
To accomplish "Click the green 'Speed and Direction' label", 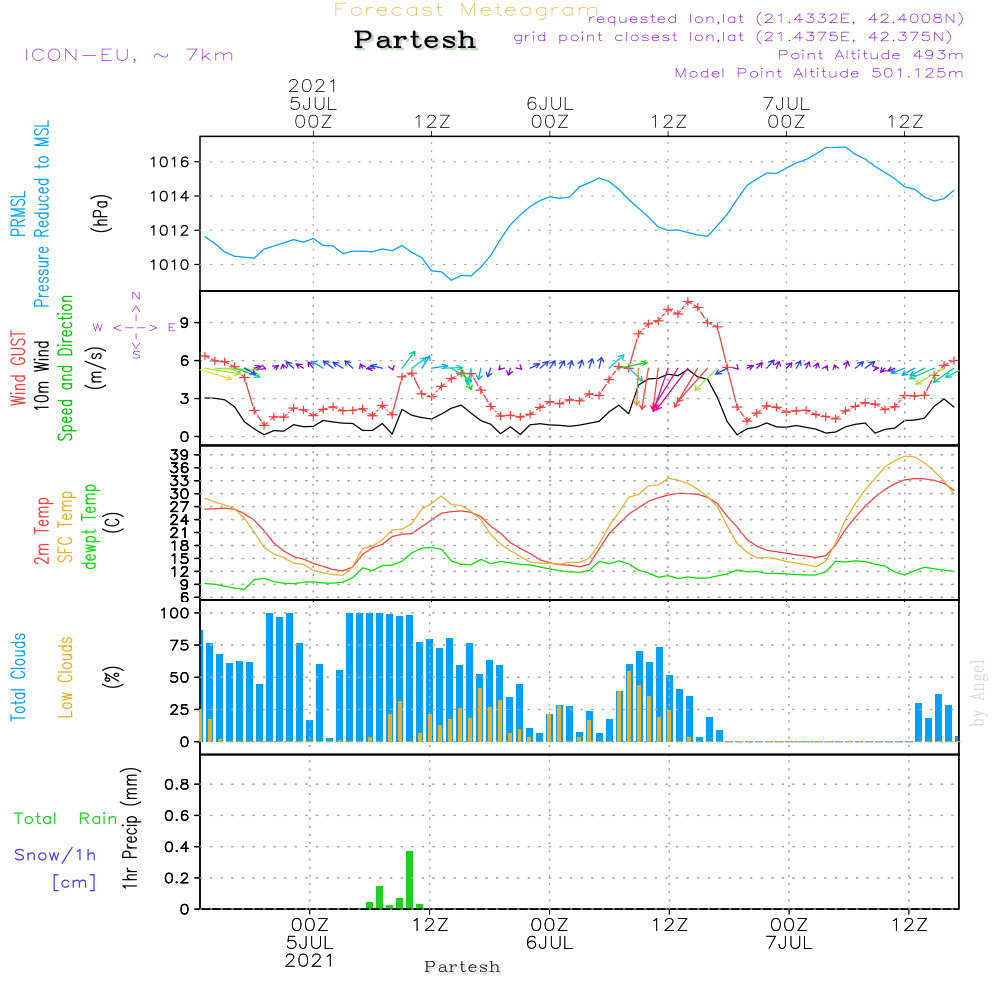I will point(65,368).
